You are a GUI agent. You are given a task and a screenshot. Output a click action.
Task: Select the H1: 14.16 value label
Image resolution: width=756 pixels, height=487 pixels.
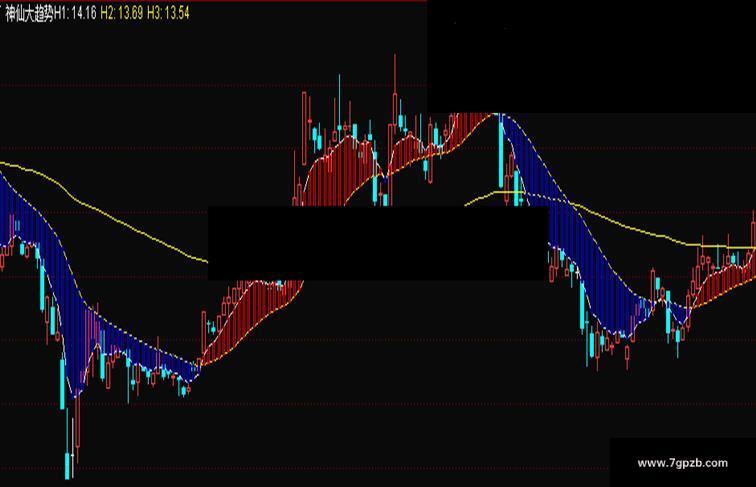tap(75, 13)
